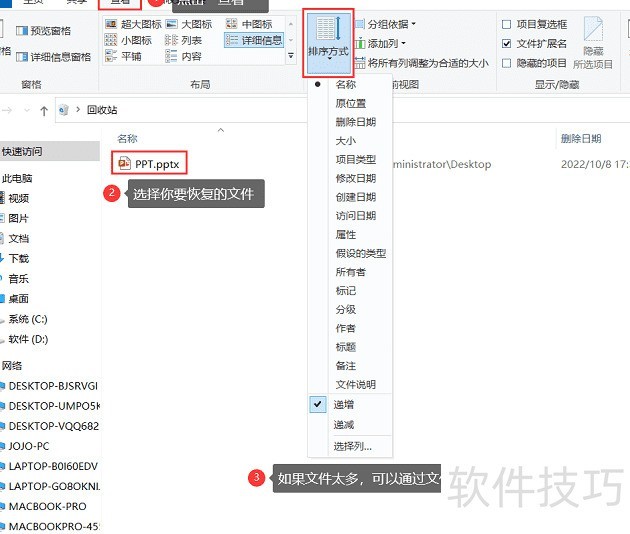Sort by 标记 in menu
Screen dimensions: 630x534
click(346, 291)
